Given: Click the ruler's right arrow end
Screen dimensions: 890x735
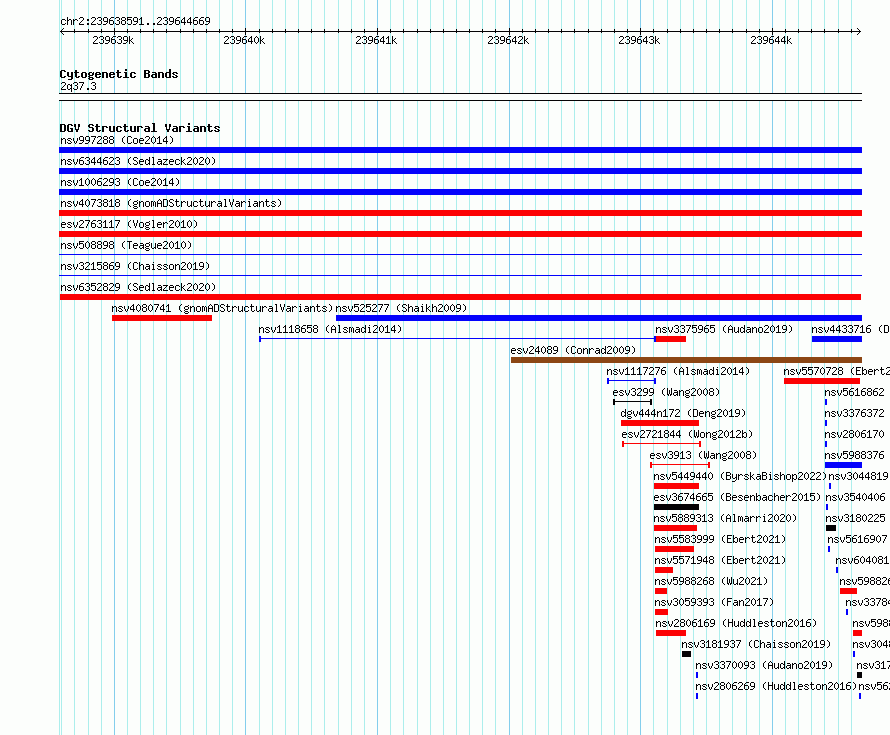Looking at the screenshot, I should [x=859, y=32].
